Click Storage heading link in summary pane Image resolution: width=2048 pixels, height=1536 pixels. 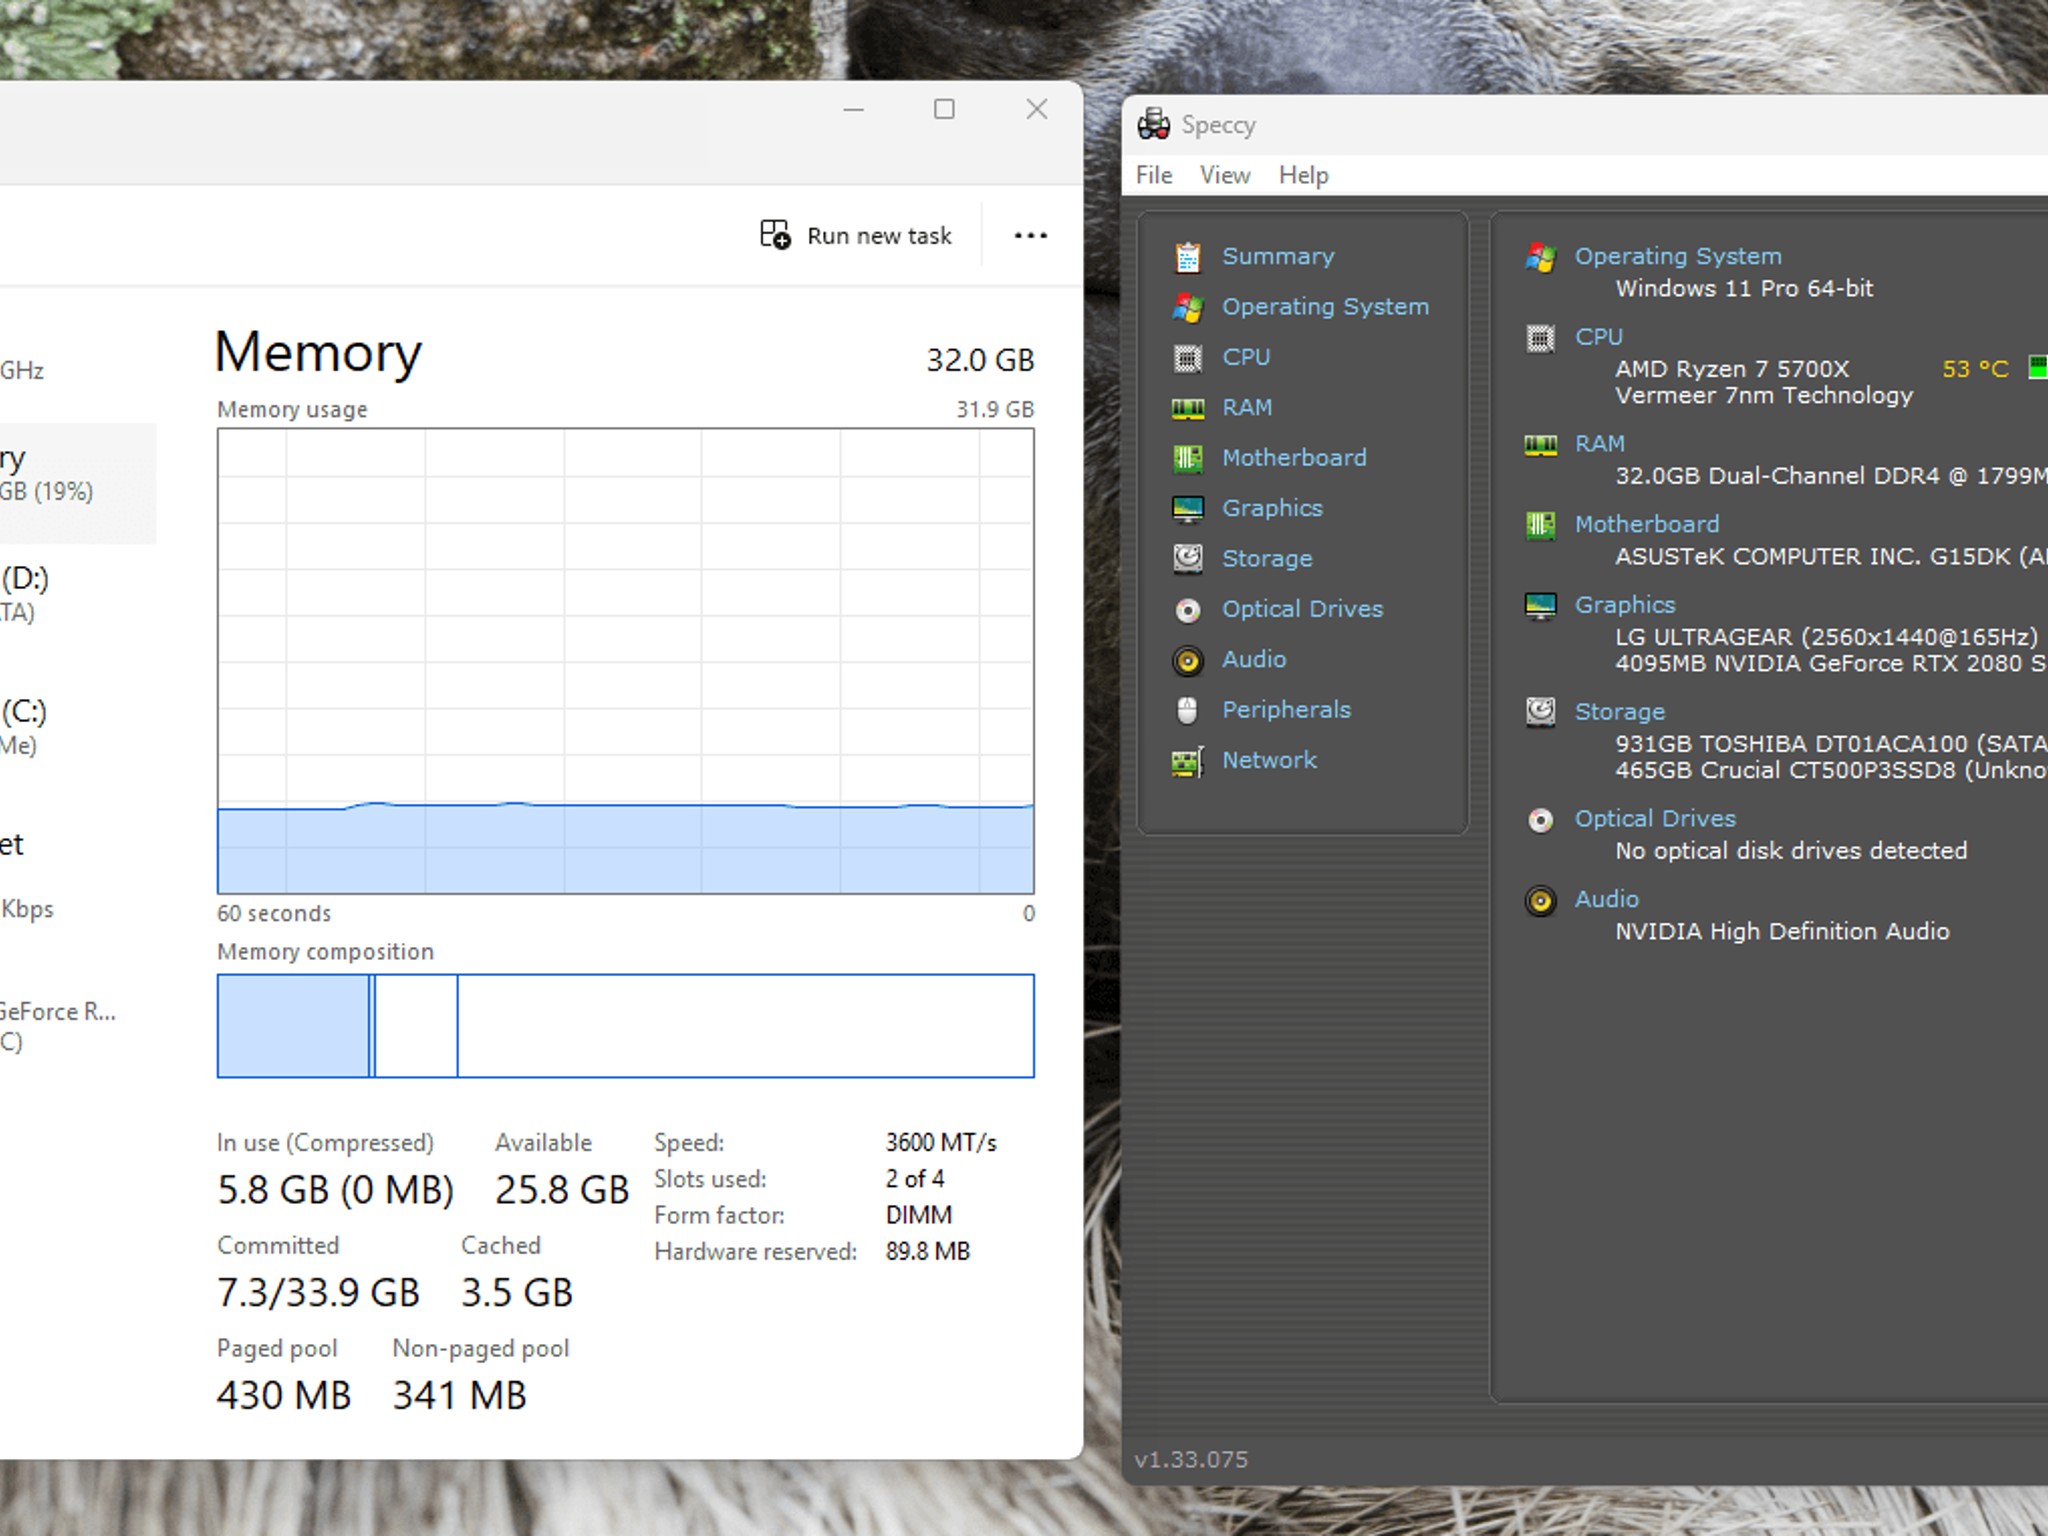(x=1620, y=712)
